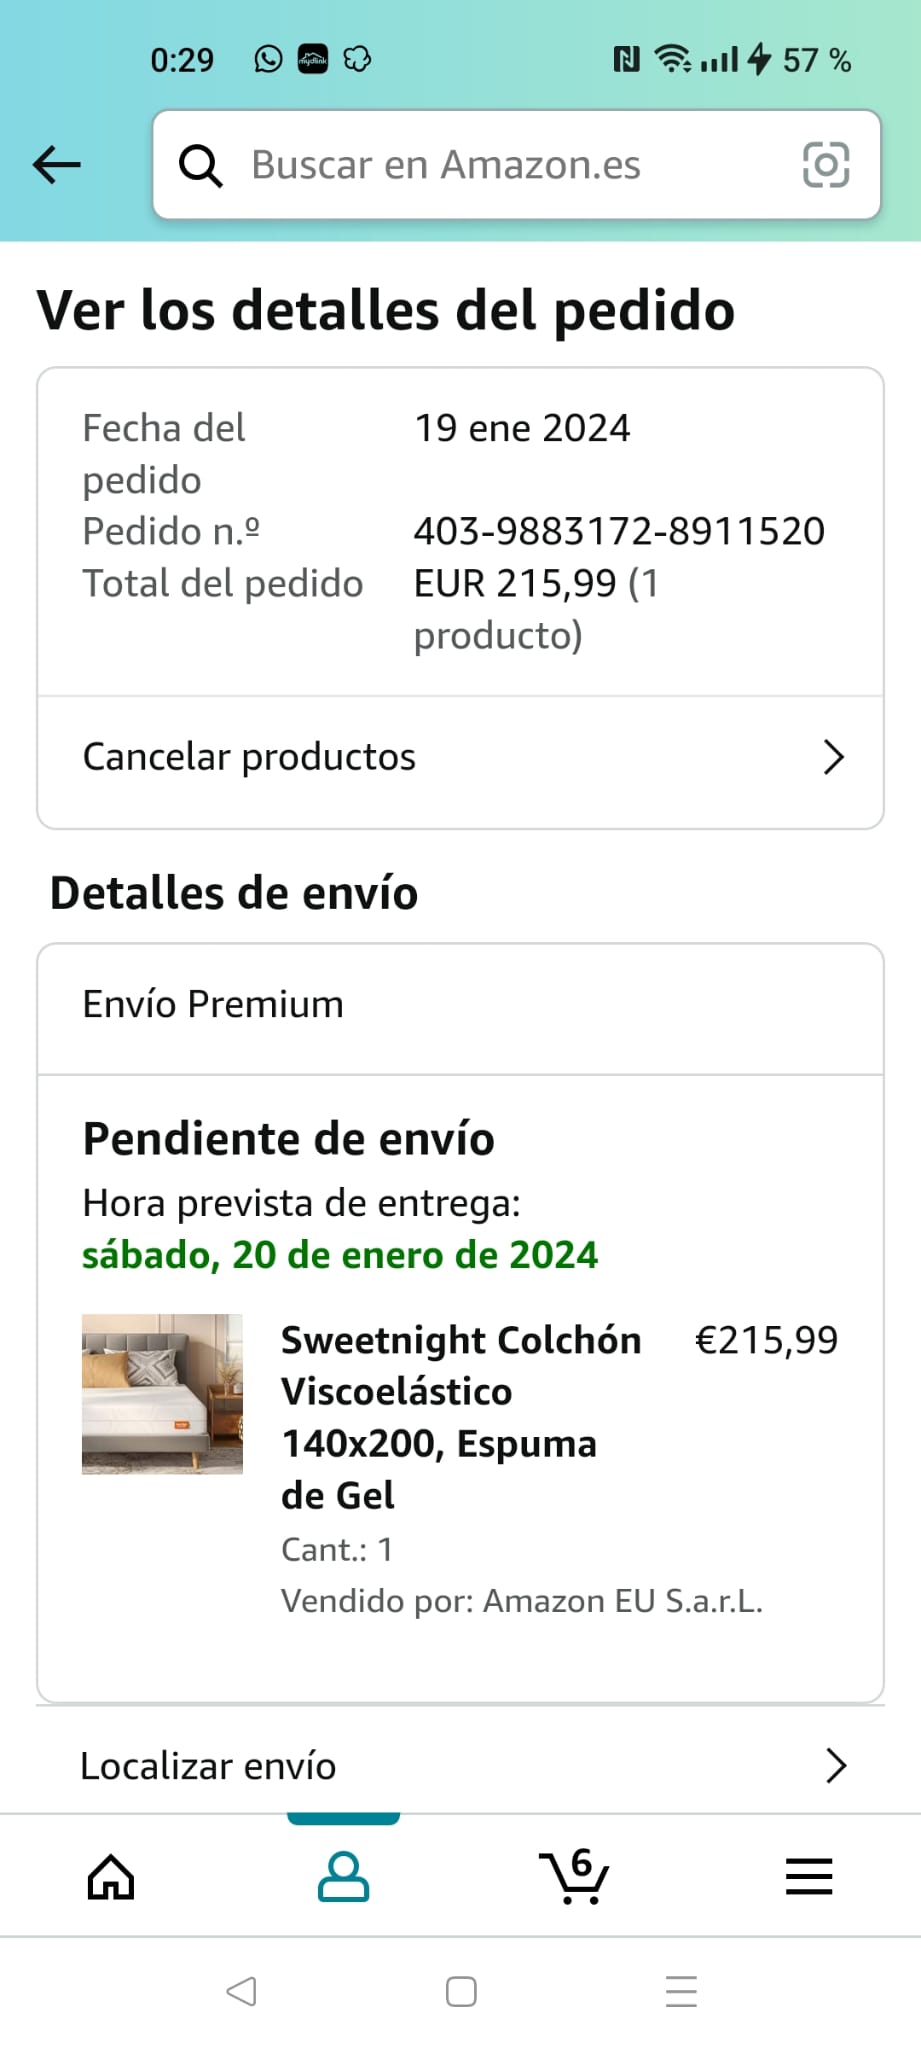Open Localizar envío to track shipment
The height and width of the screenshot is (2048, 921).
pyautogui.click(x=208, y=1766)
